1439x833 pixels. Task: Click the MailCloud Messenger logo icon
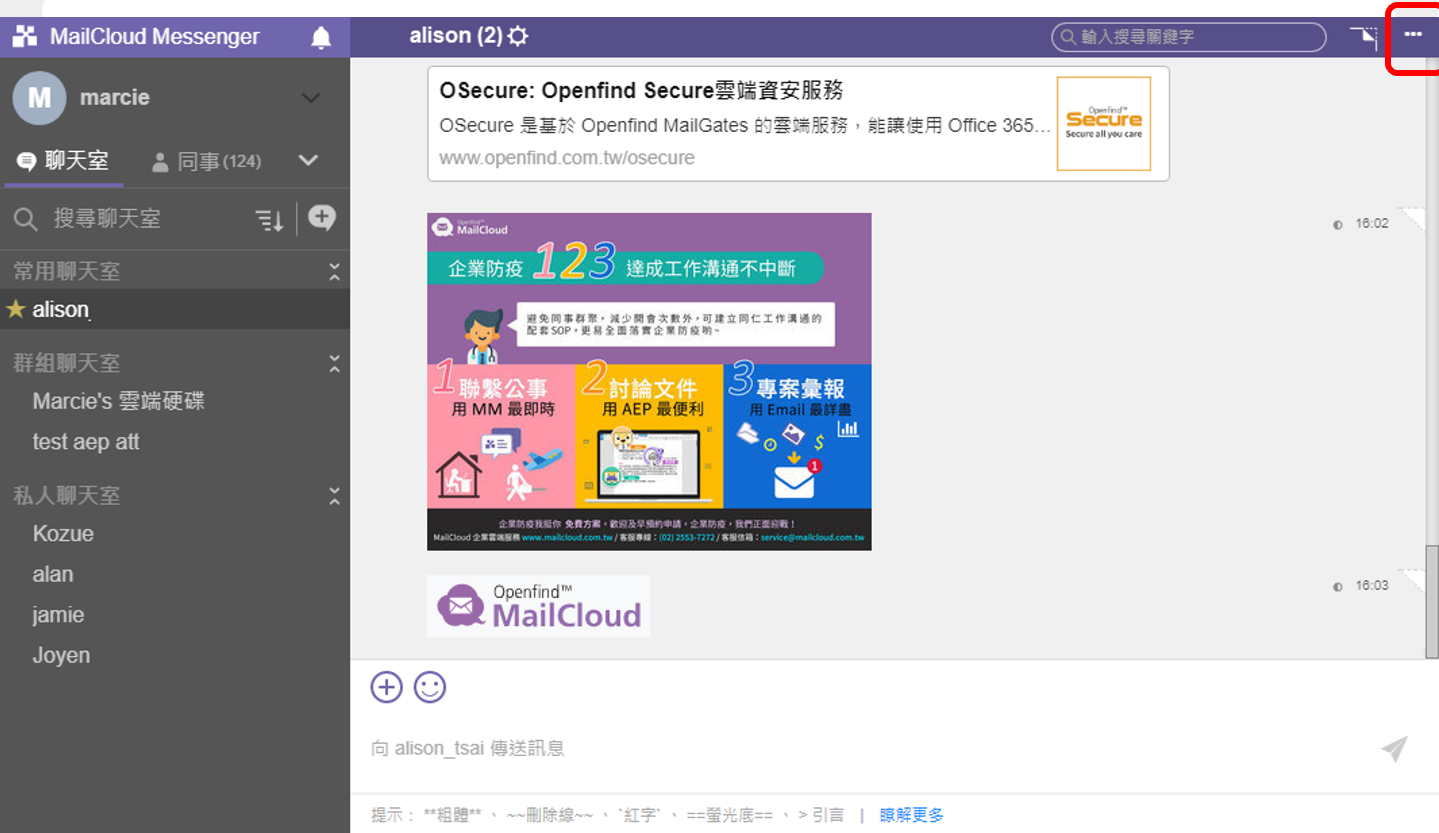click(25, 37)
